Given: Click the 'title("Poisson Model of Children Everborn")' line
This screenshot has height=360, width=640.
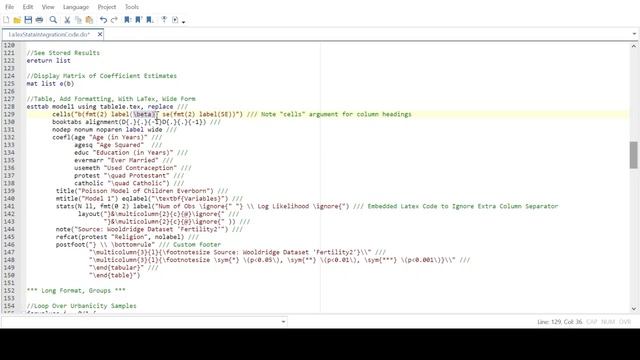Looking at the screenshot, I should 142,191.
